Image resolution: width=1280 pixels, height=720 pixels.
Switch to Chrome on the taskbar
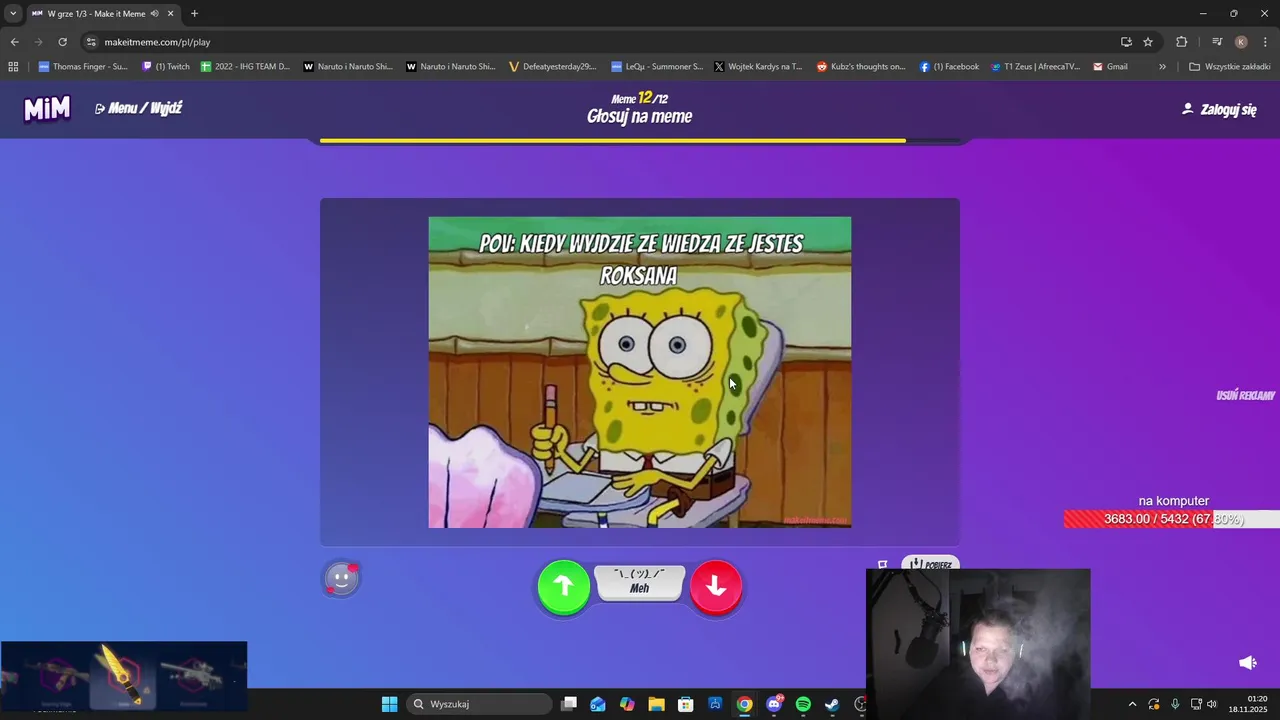[744, 704]
